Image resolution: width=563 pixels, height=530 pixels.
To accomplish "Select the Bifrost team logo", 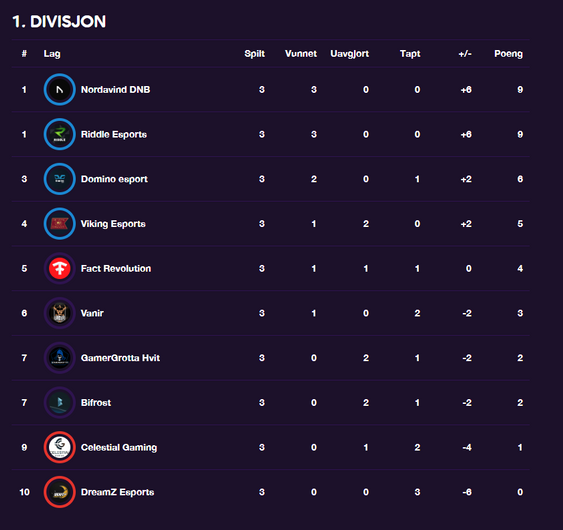I will pyautogui.click(x=60, y=403).
